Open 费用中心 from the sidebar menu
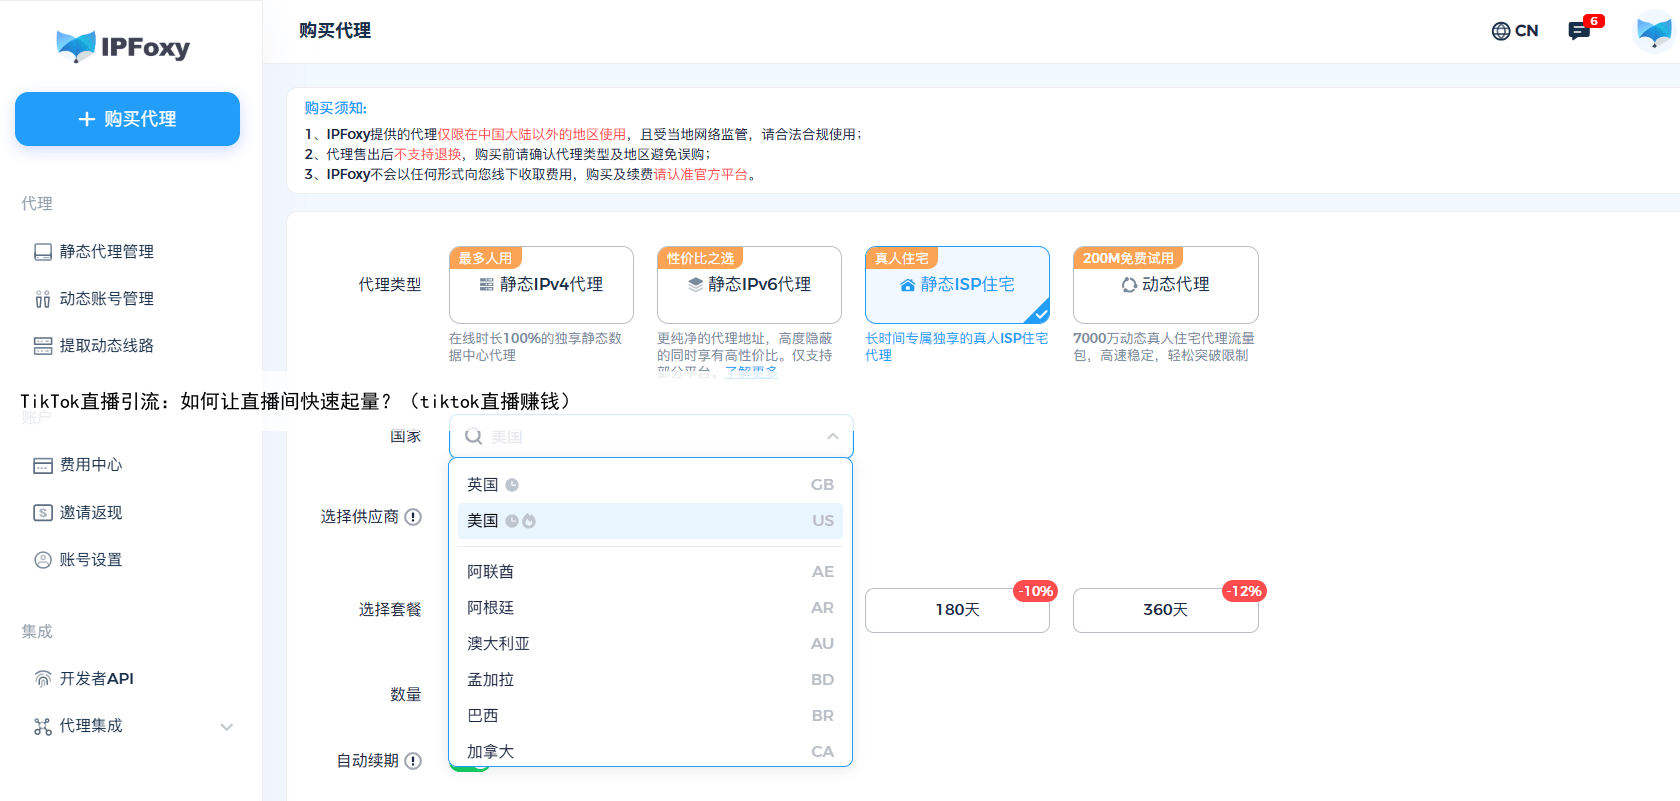Viewport: 1680px width, 801px height. [x=90, y=465]
